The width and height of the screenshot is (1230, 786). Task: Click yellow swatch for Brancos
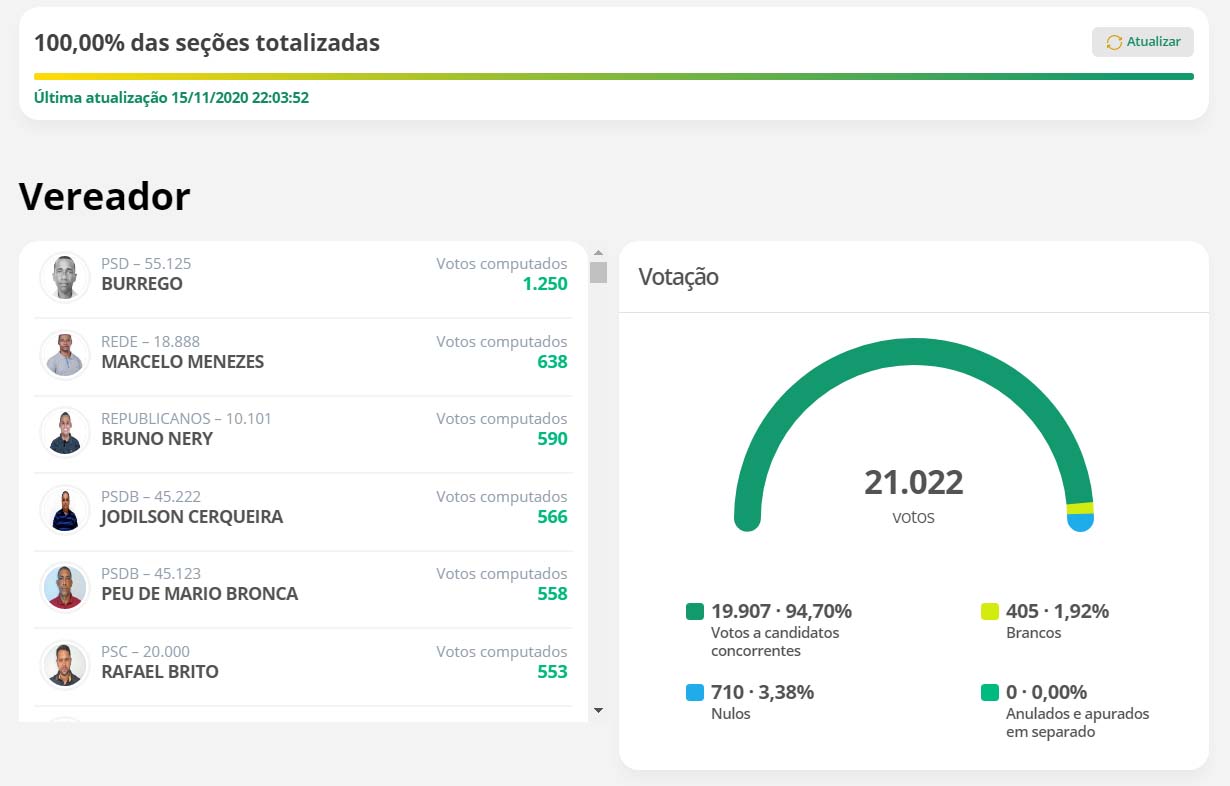990,612
